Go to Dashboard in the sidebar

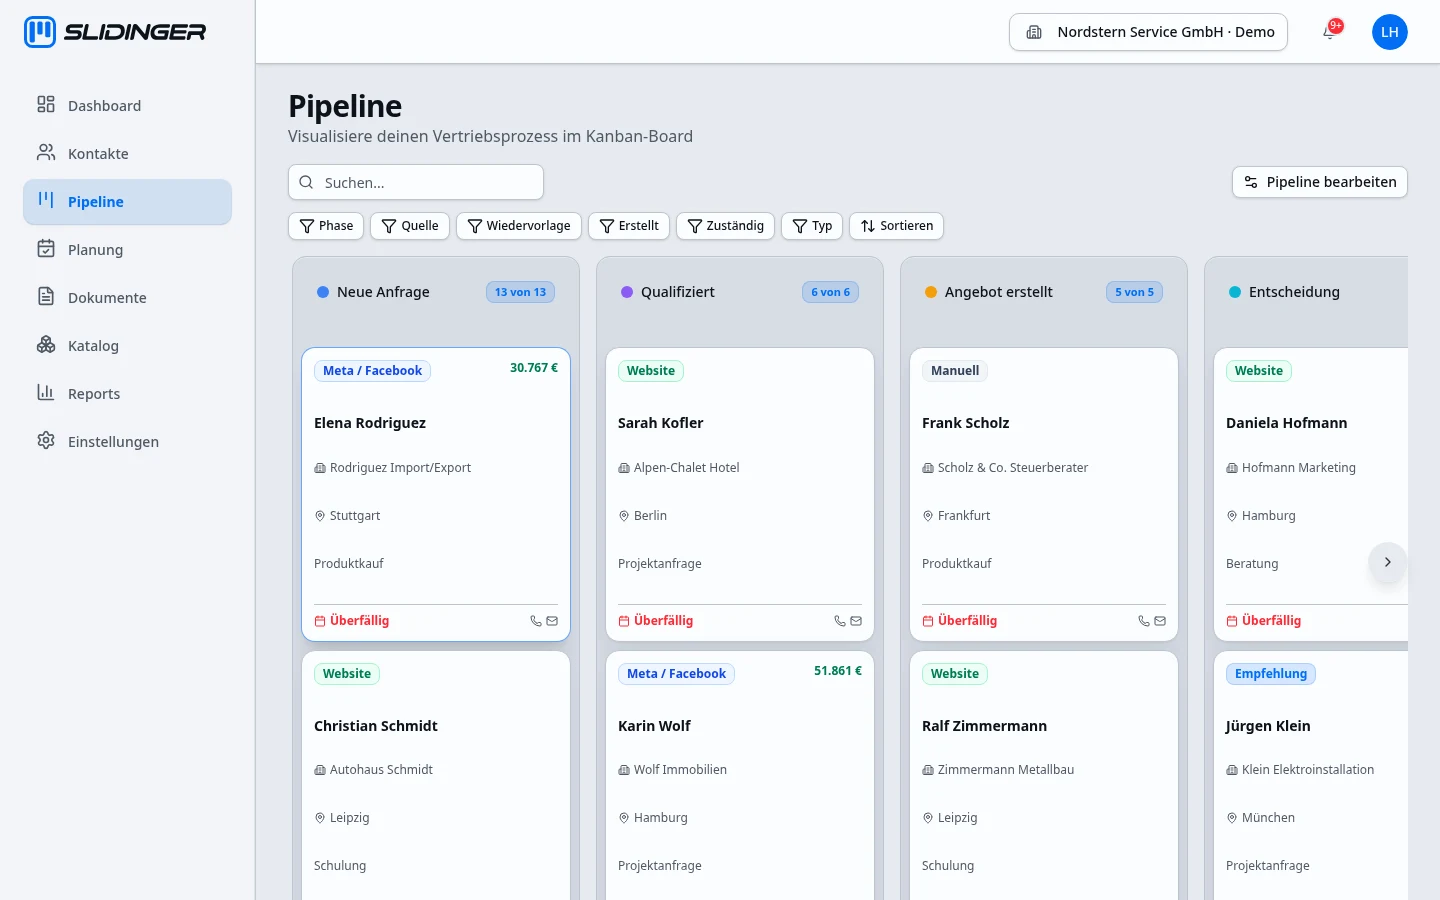128,106
